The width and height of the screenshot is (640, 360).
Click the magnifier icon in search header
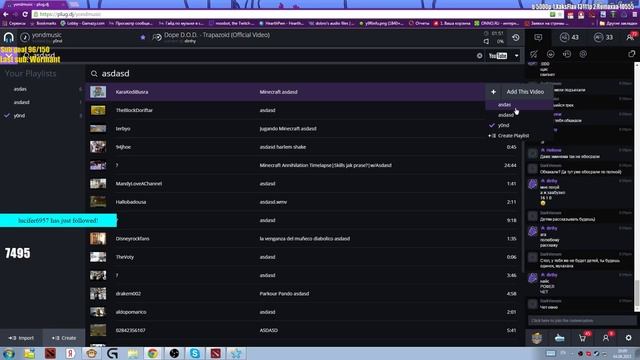tap(94, 73)
